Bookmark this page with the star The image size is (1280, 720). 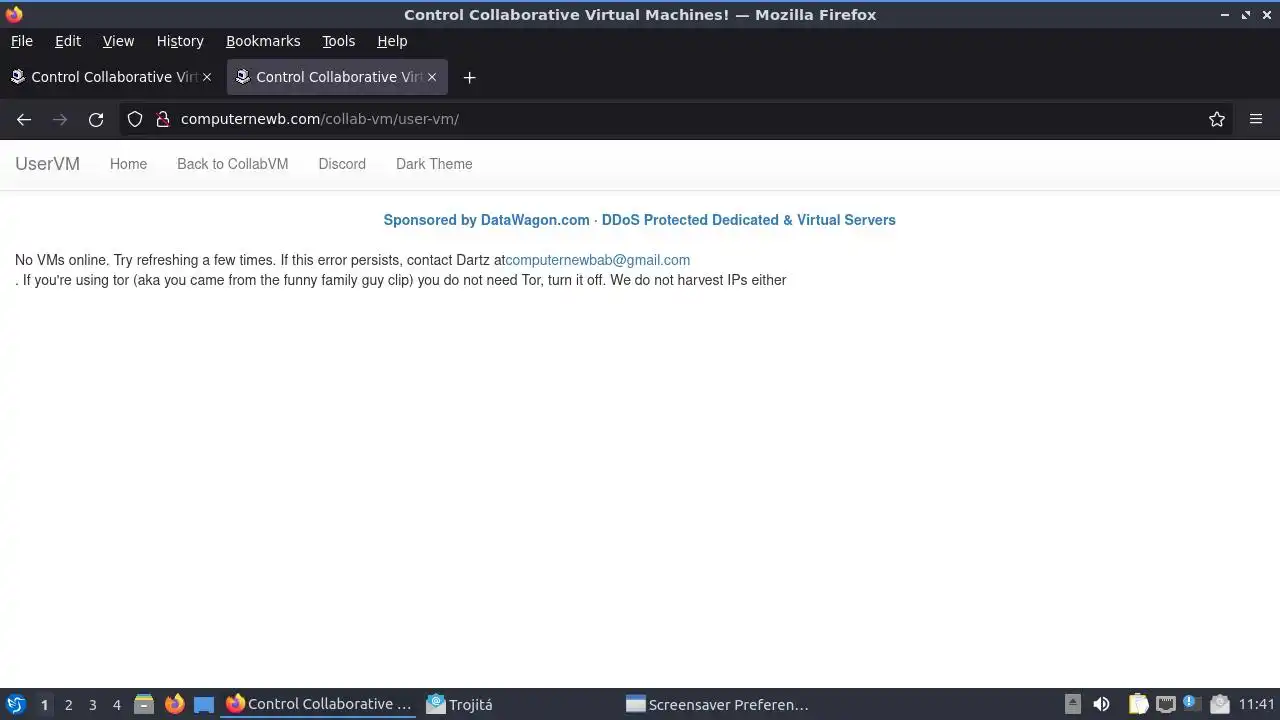[1217, 119]
